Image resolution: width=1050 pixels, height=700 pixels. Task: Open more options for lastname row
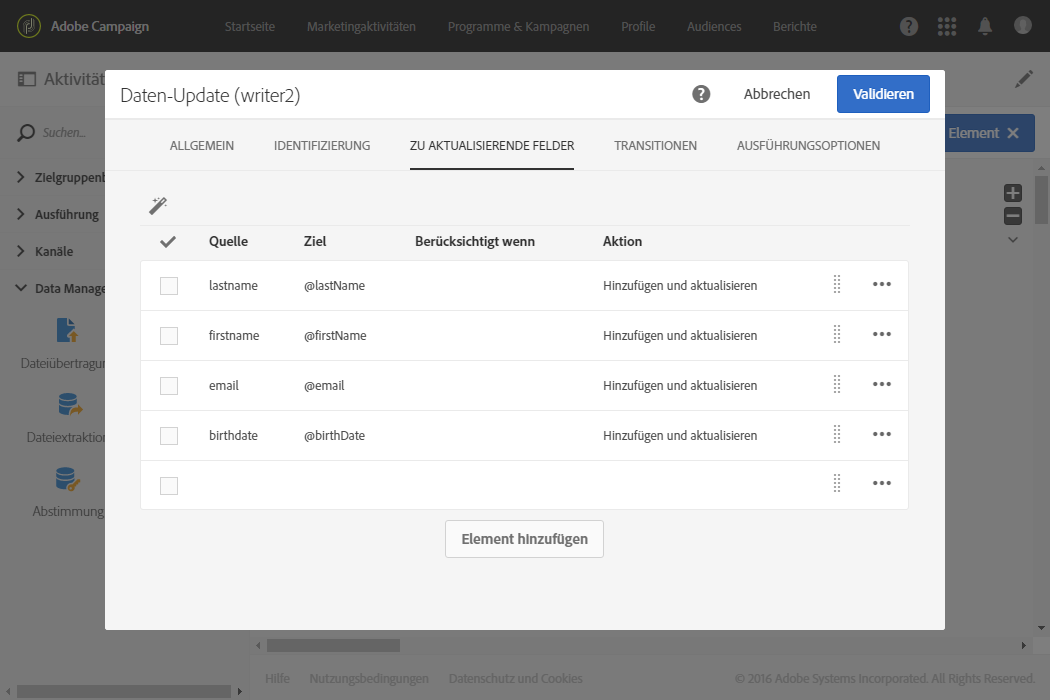click(x=882, y=285)
